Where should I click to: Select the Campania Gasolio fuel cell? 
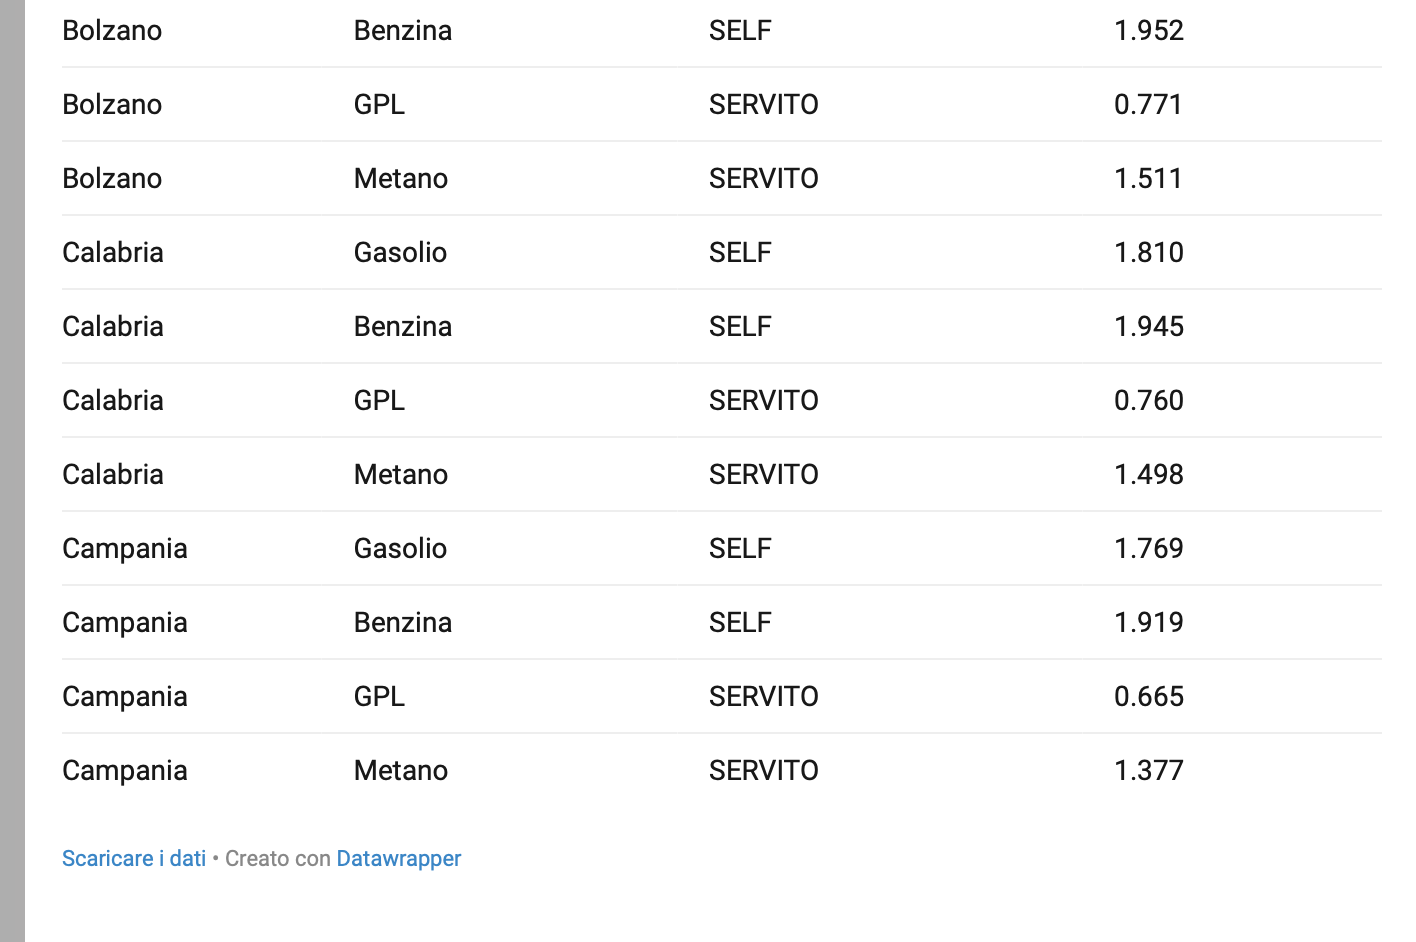[x=400, y=548]
